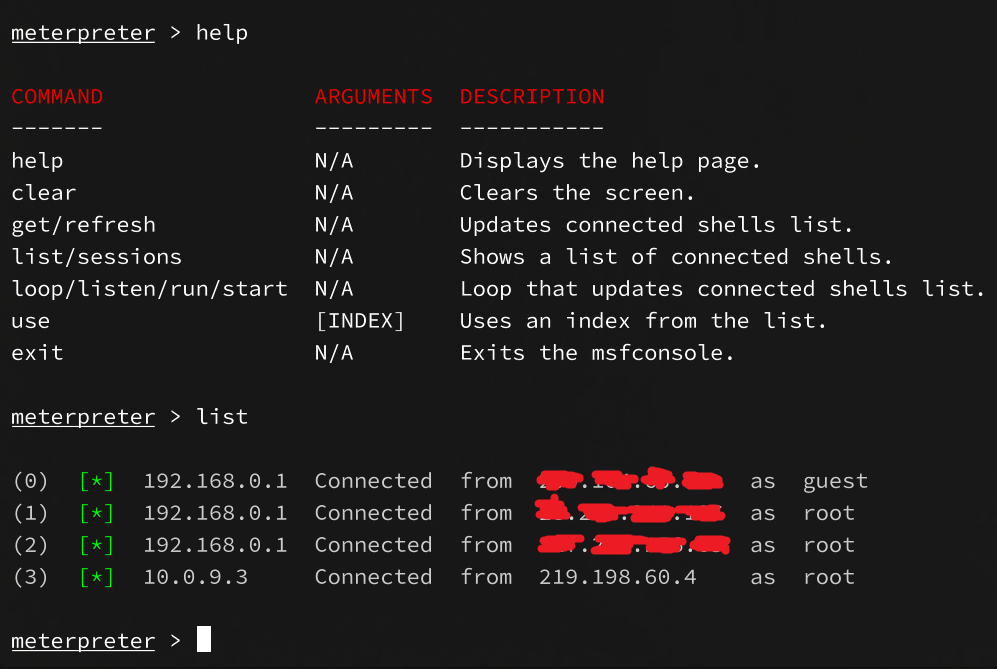Click the 219.198.60.4 source address

click(x=617, y=577)
